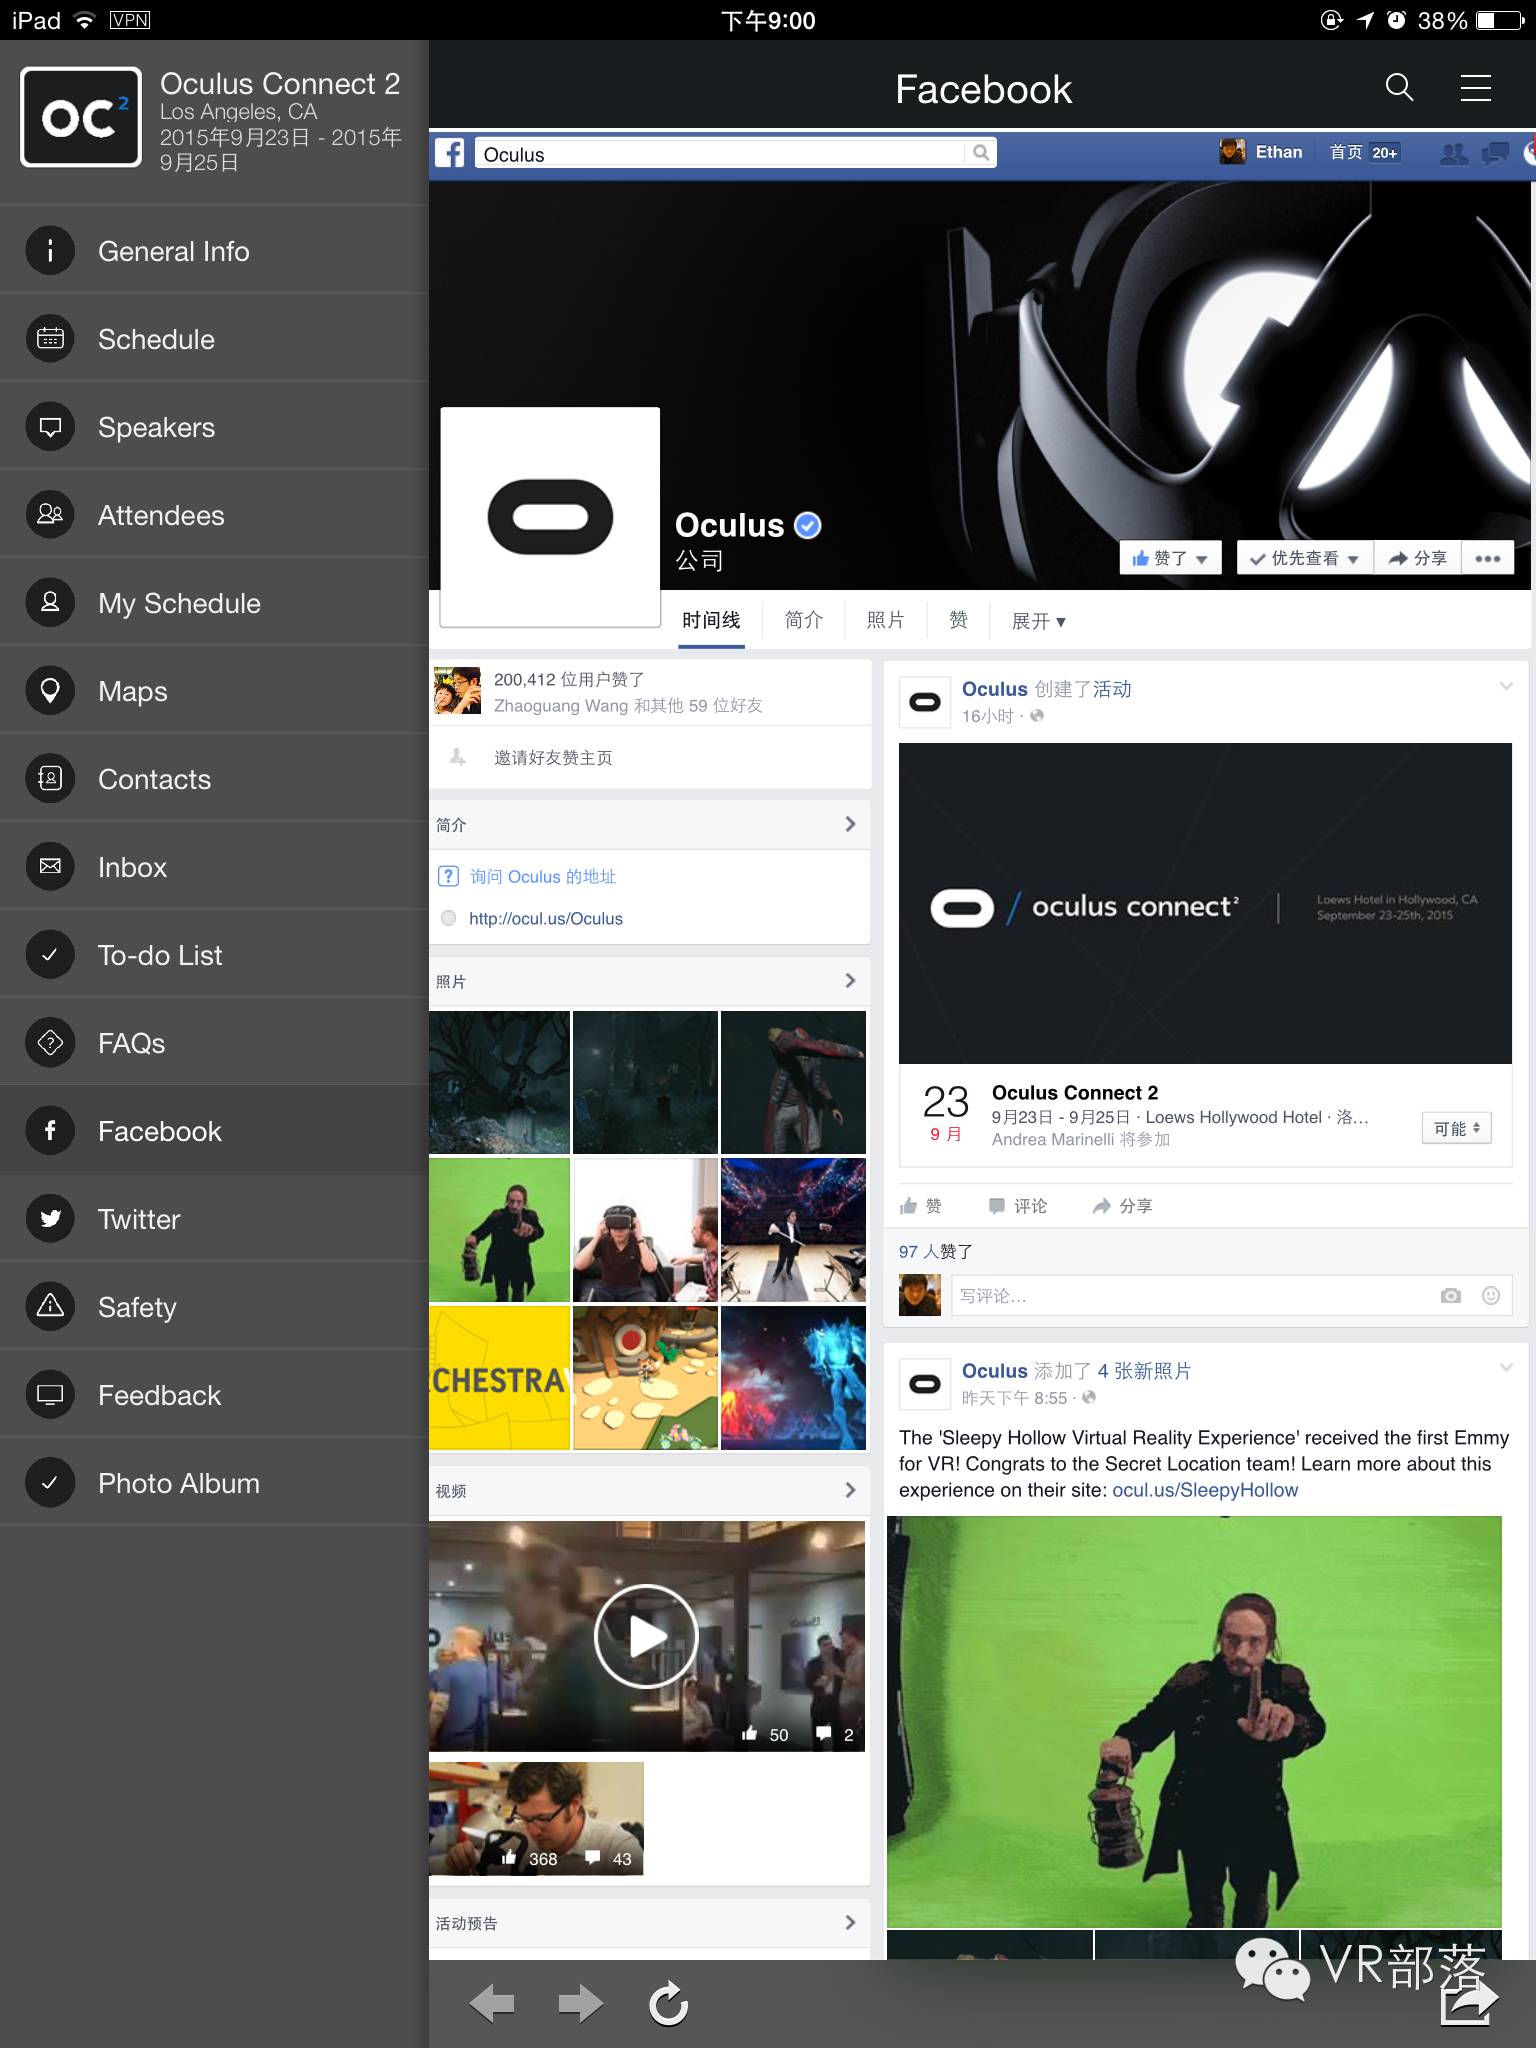Open General Info from sidebar

(x=214, y=250)
